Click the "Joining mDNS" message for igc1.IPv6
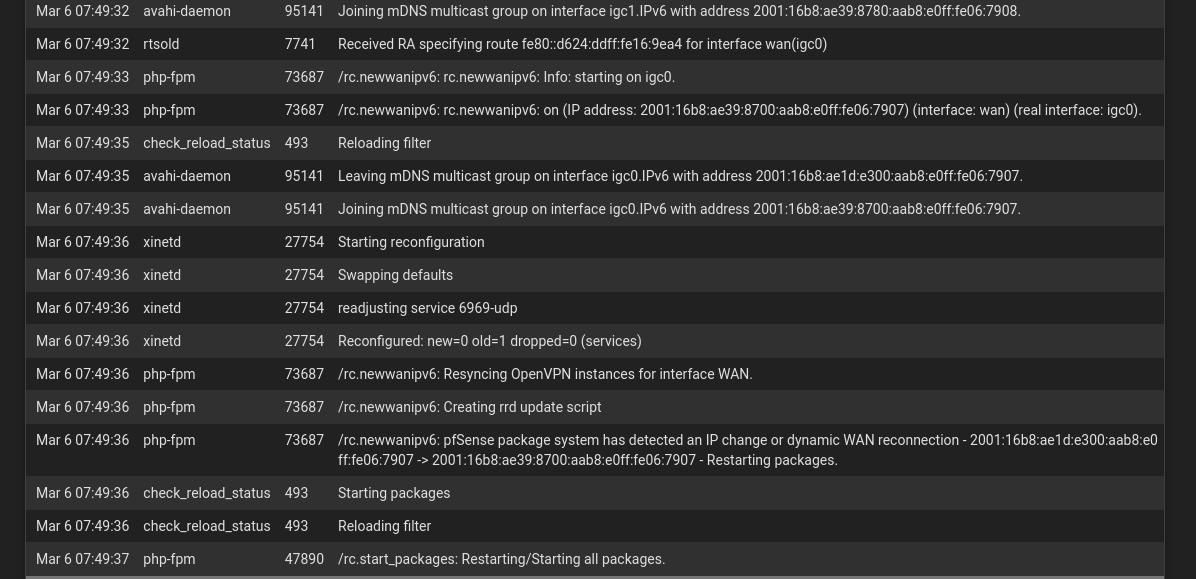1196x579 pixels. pos(679,11)
